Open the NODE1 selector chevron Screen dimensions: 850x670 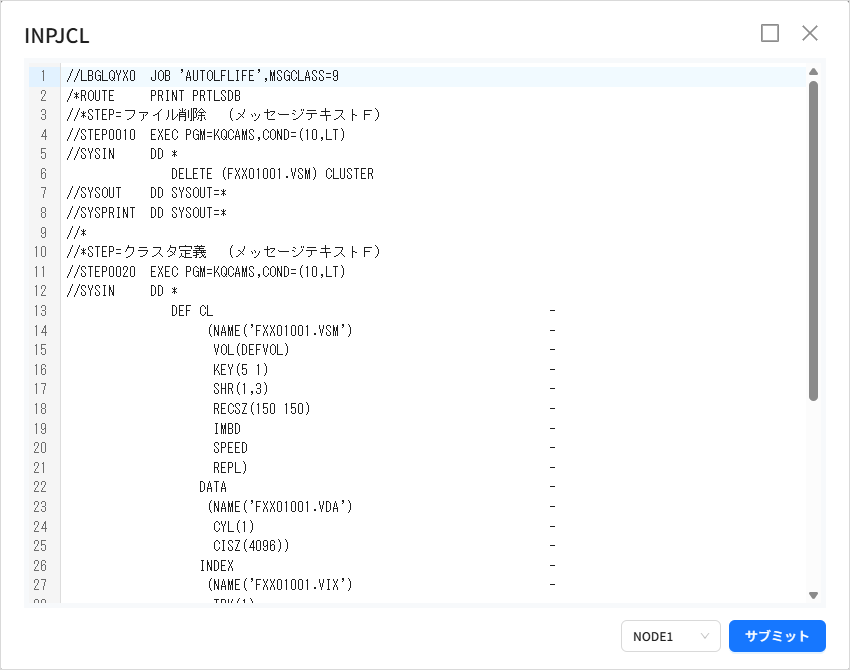[706, 636]
